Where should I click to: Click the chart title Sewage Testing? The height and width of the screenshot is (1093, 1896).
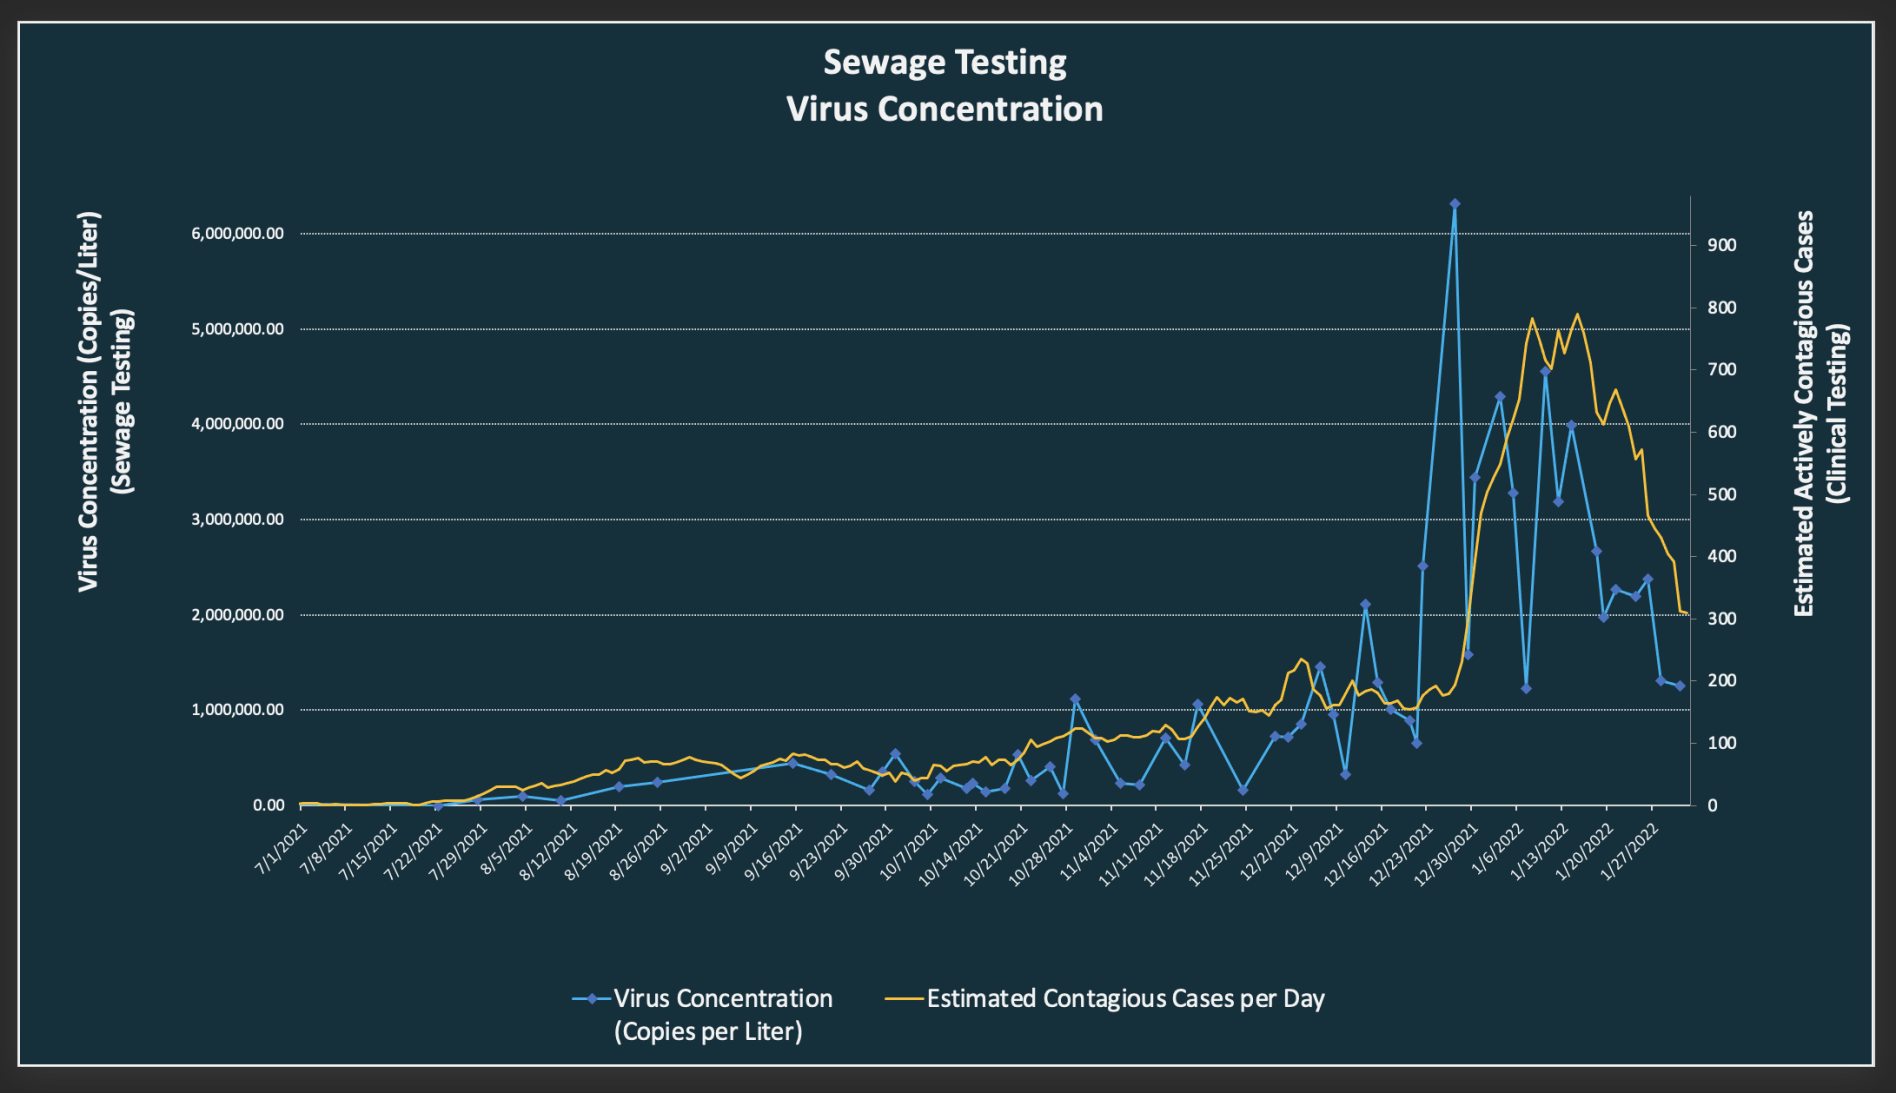[944, 63]
